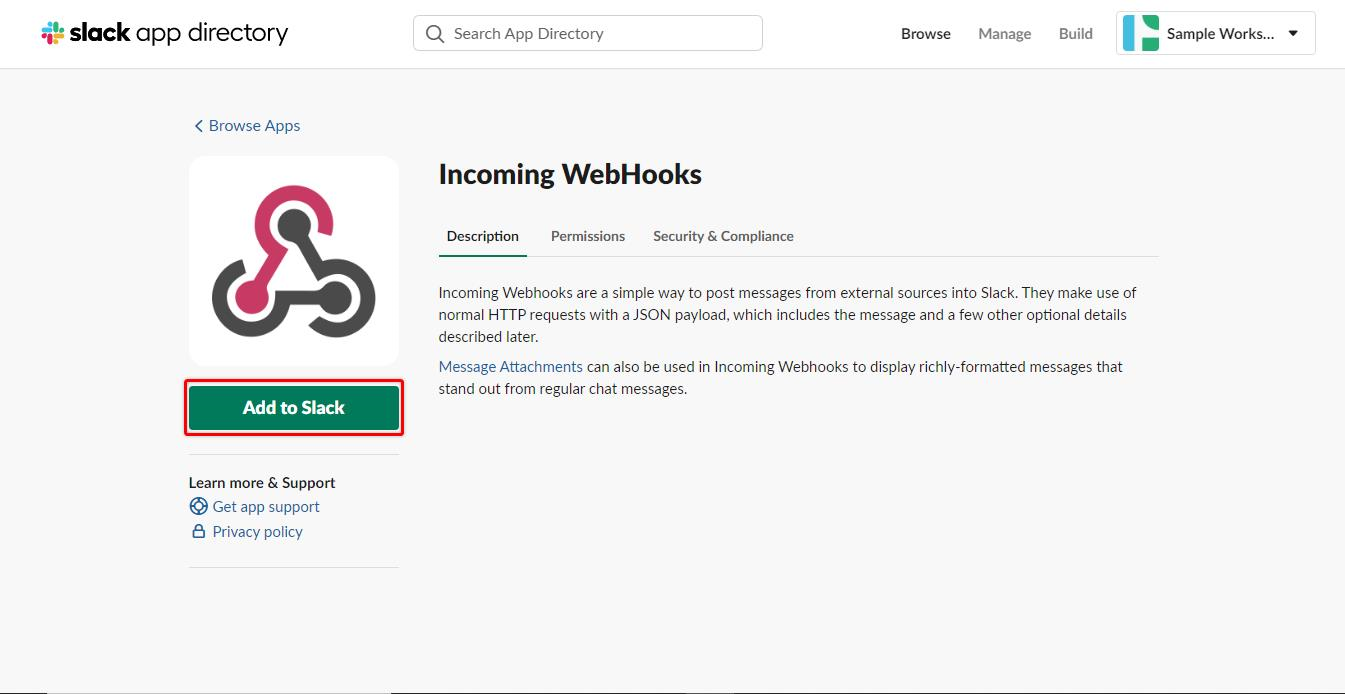This screenshot has width=1345, height=694.
Task: Click the Incoming WebHooks heading
Action: (x=570, y=174)
